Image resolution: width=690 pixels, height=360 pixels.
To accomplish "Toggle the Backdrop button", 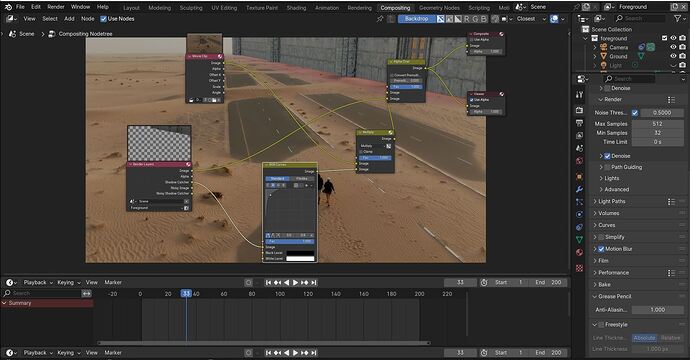I will coord(416,19).
